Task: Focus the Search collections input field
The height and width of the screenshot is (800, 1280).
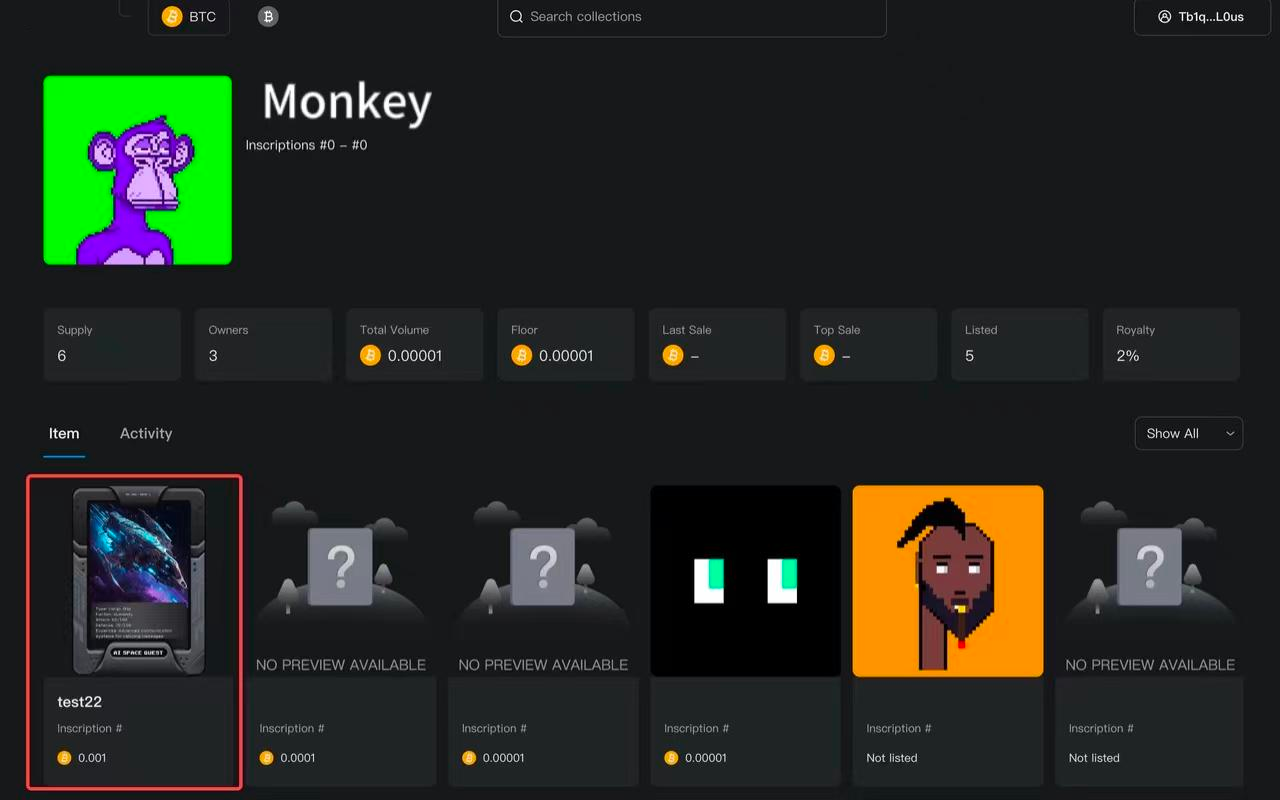Action: 700,17
